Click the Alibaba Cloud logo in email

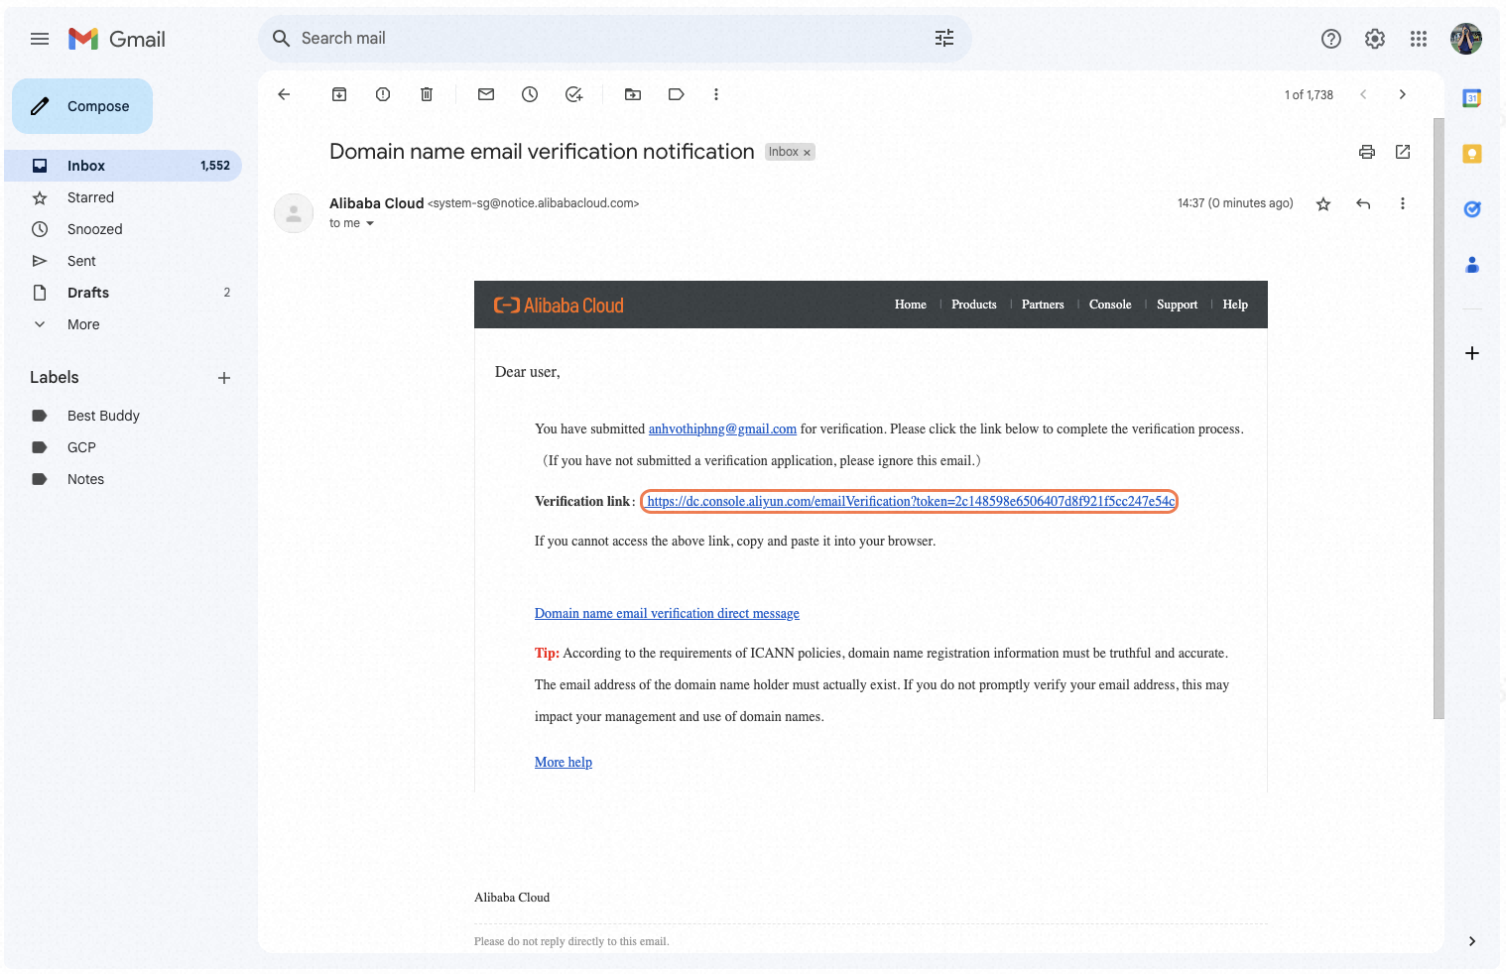558,306
